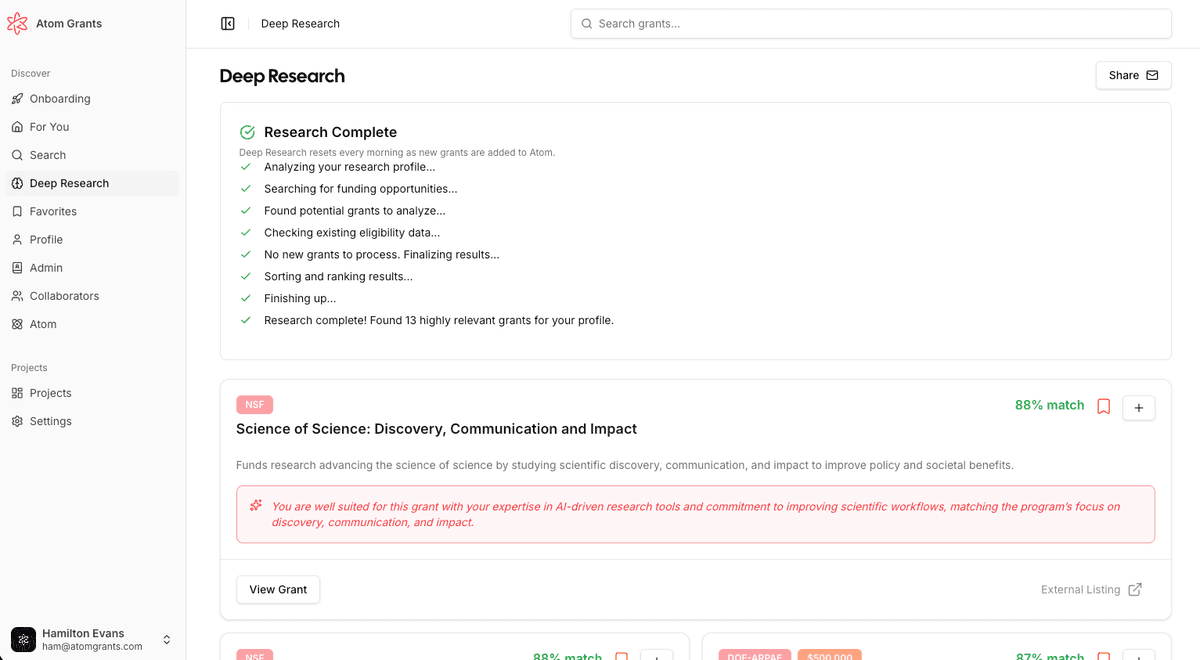The height and width of the screenshot is (660, 1200).
Task: Expand the Hamilton Evans account menu
Action: tap(166, 639)
